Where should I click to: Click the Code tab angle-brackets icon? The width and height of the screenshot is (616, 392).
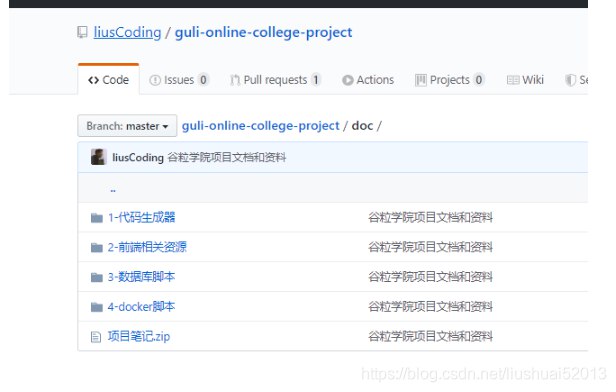[x=94, y=80]
